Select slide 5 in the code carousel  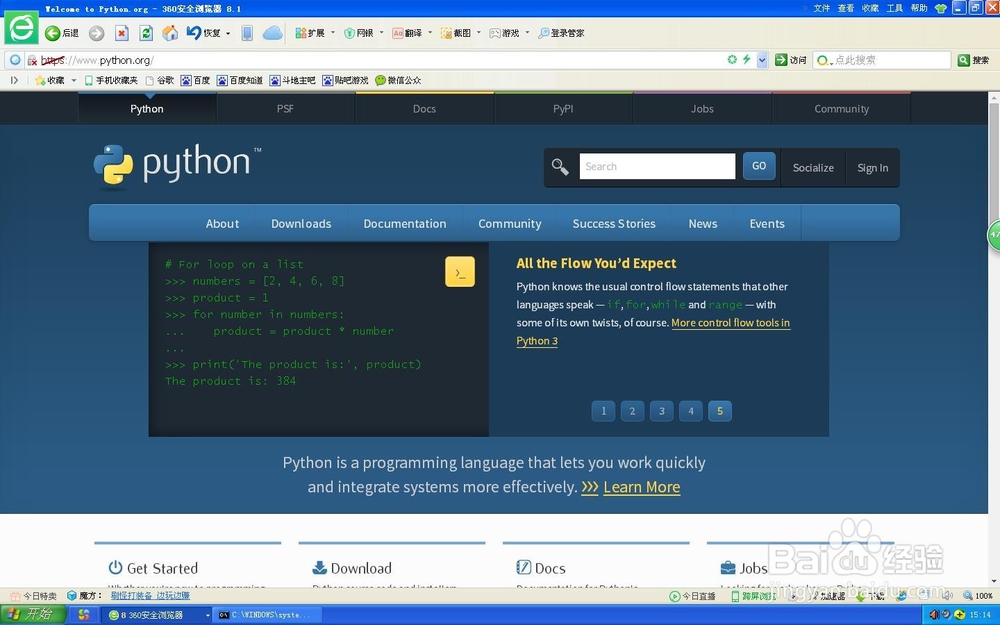[720, 411]
